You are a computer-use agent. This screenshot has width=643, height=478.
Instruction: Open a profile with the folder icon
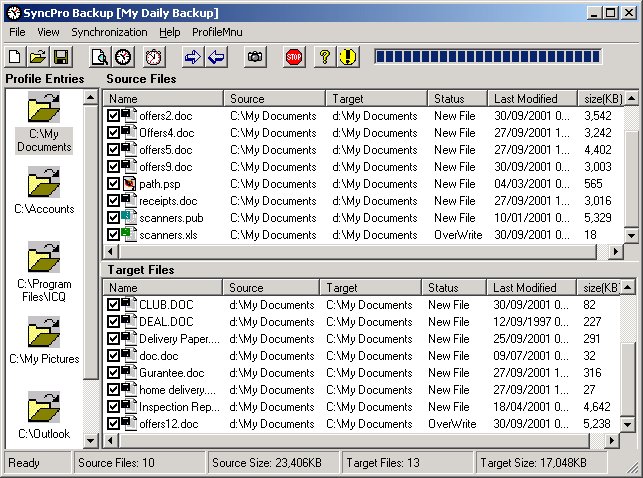tap(38, 57)
